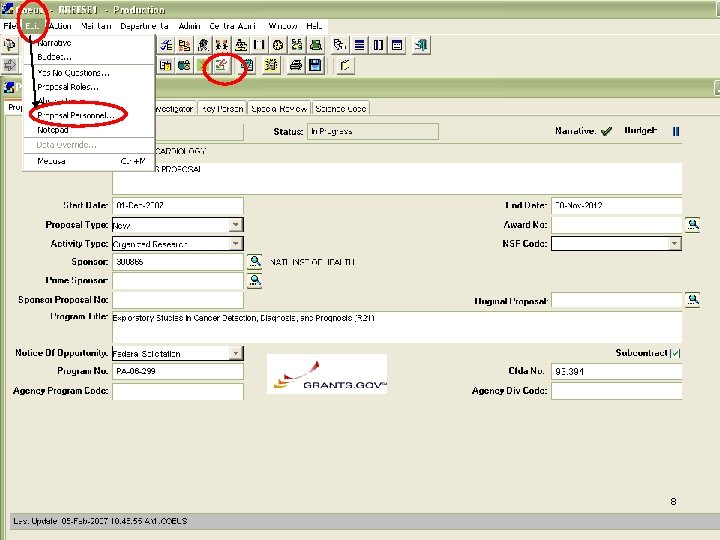Choose Budget... from the Edit menu
This screenshot has height=540, width=720.
pos(89,57)
